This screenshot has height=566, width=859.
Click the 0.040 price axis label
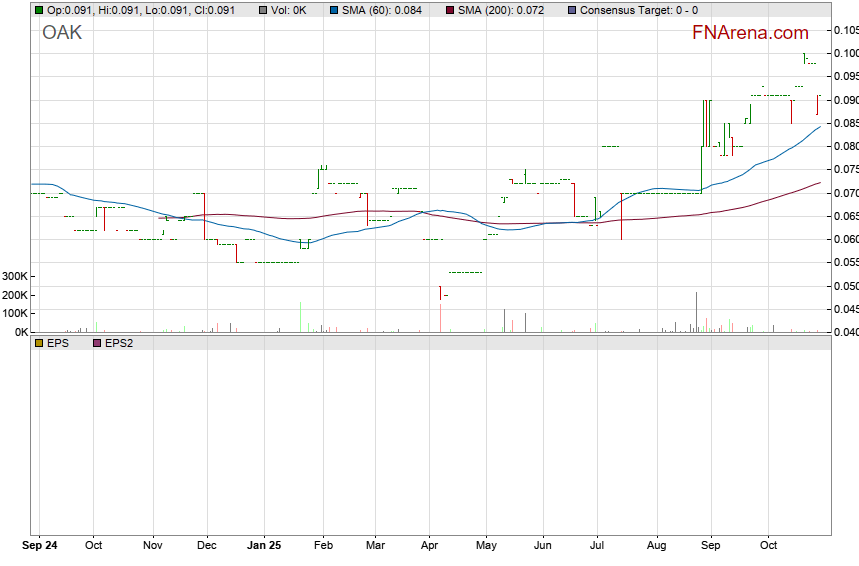coord(845,332)
